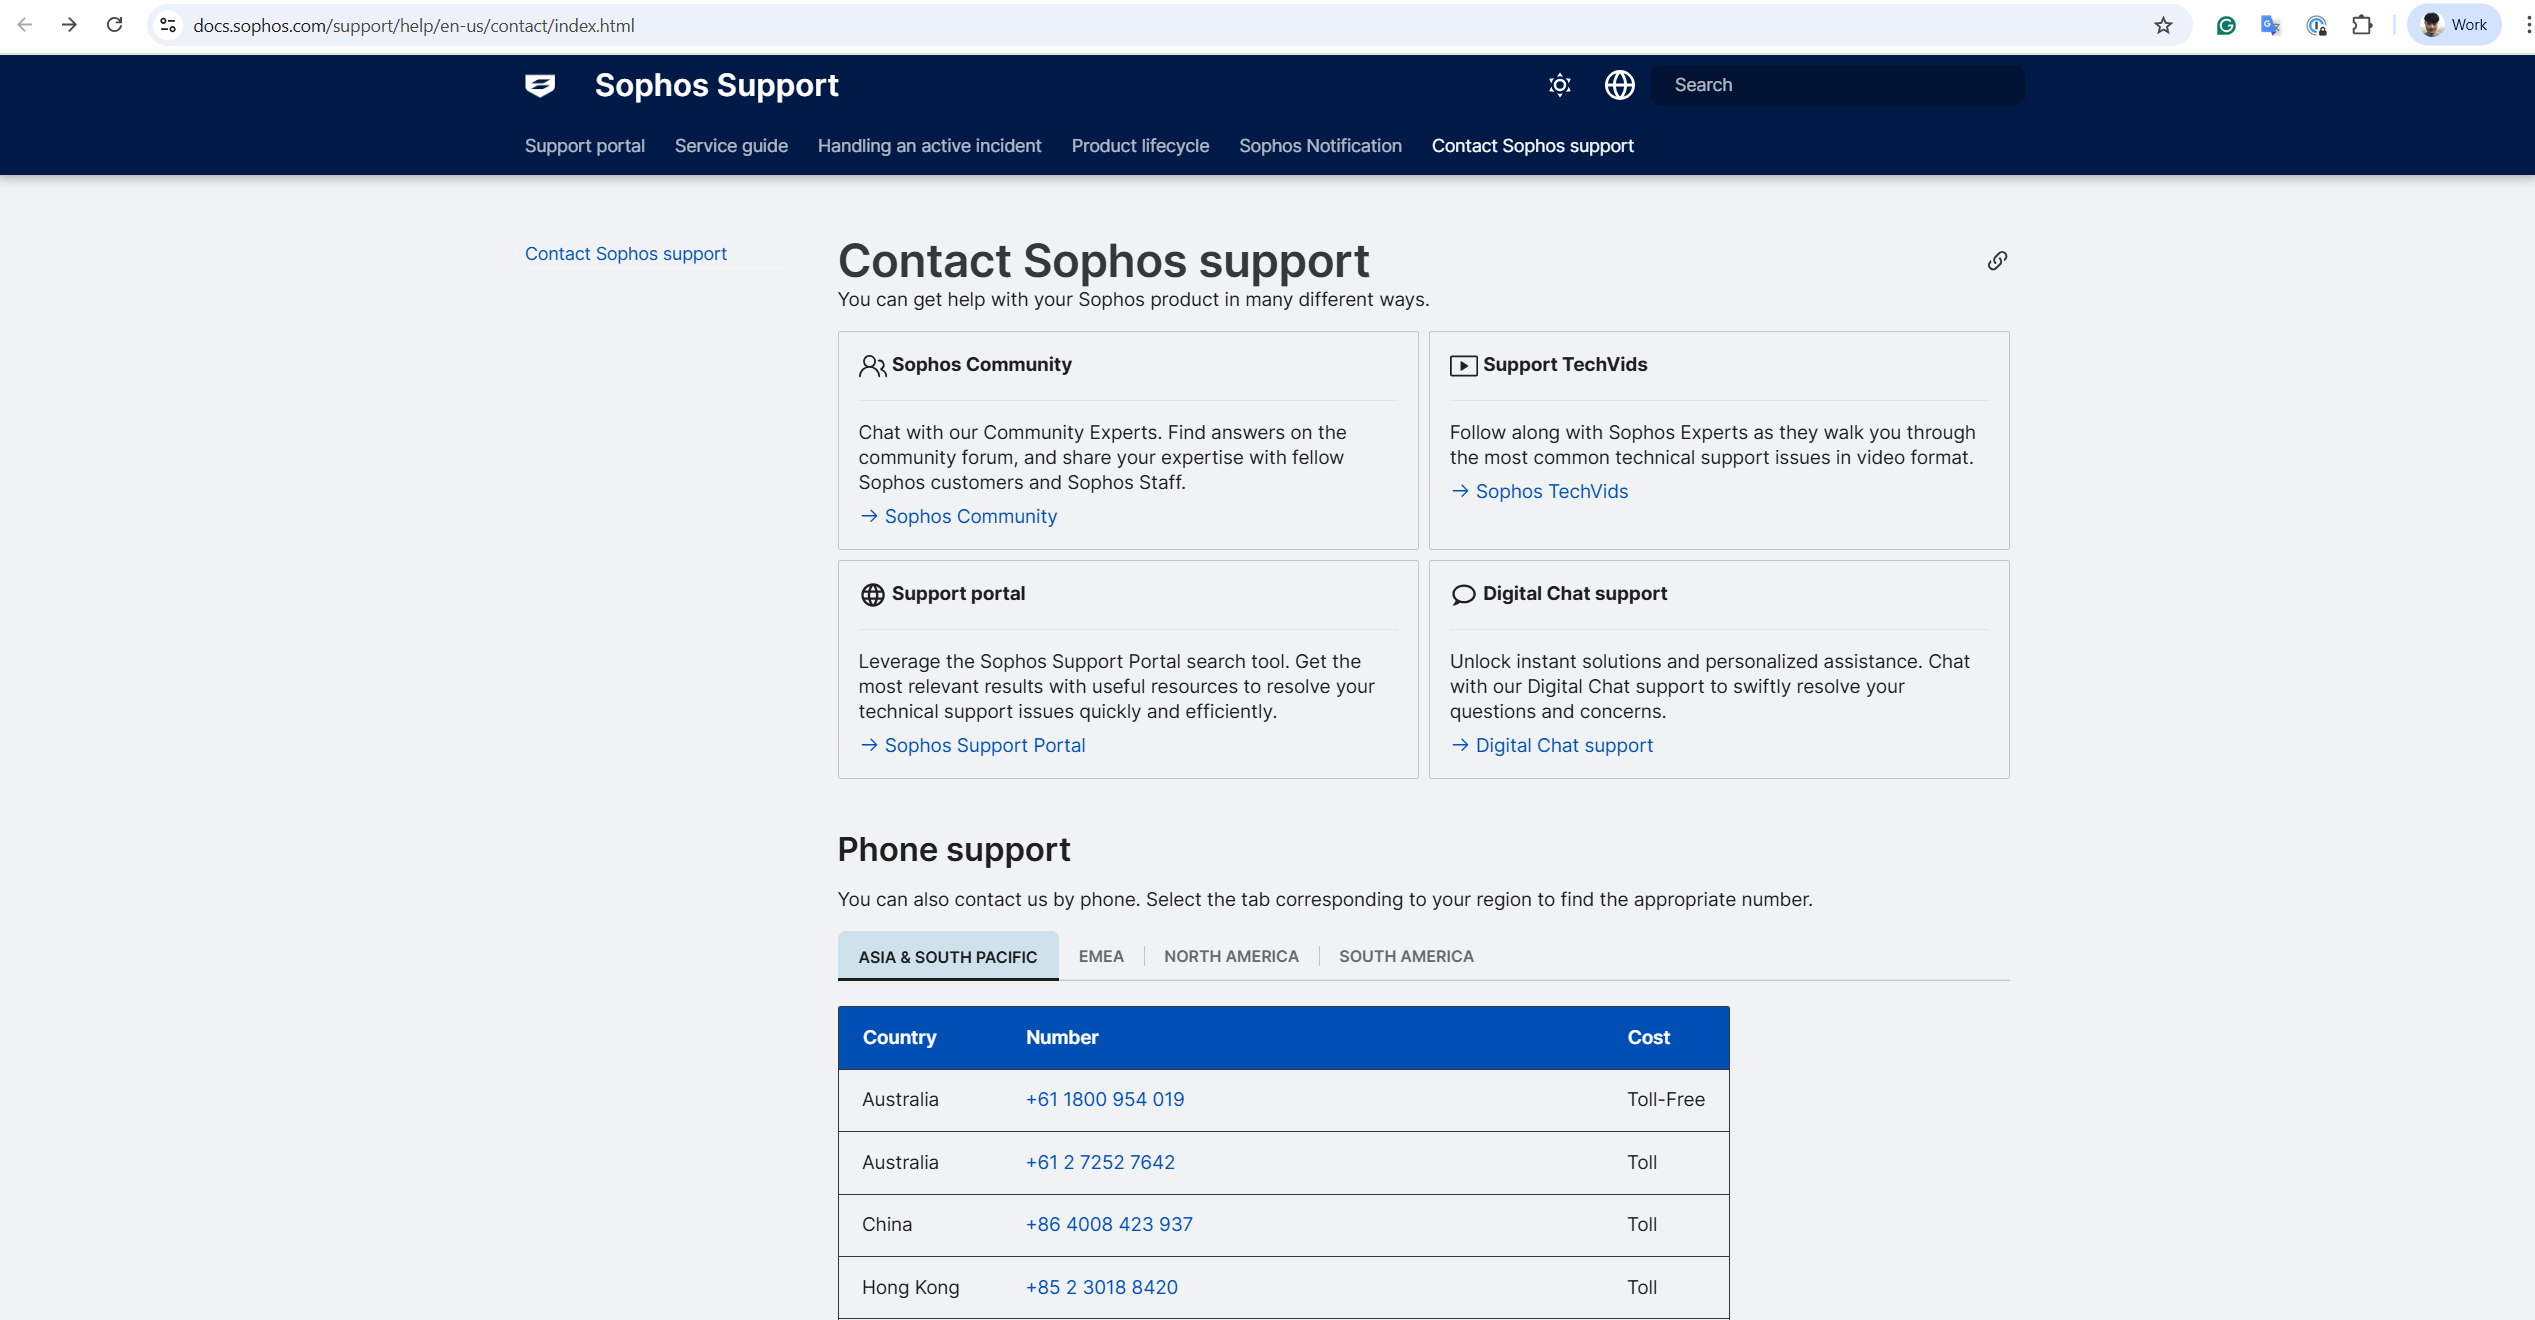Click the Sophos Community people icon

coord(872,366)
